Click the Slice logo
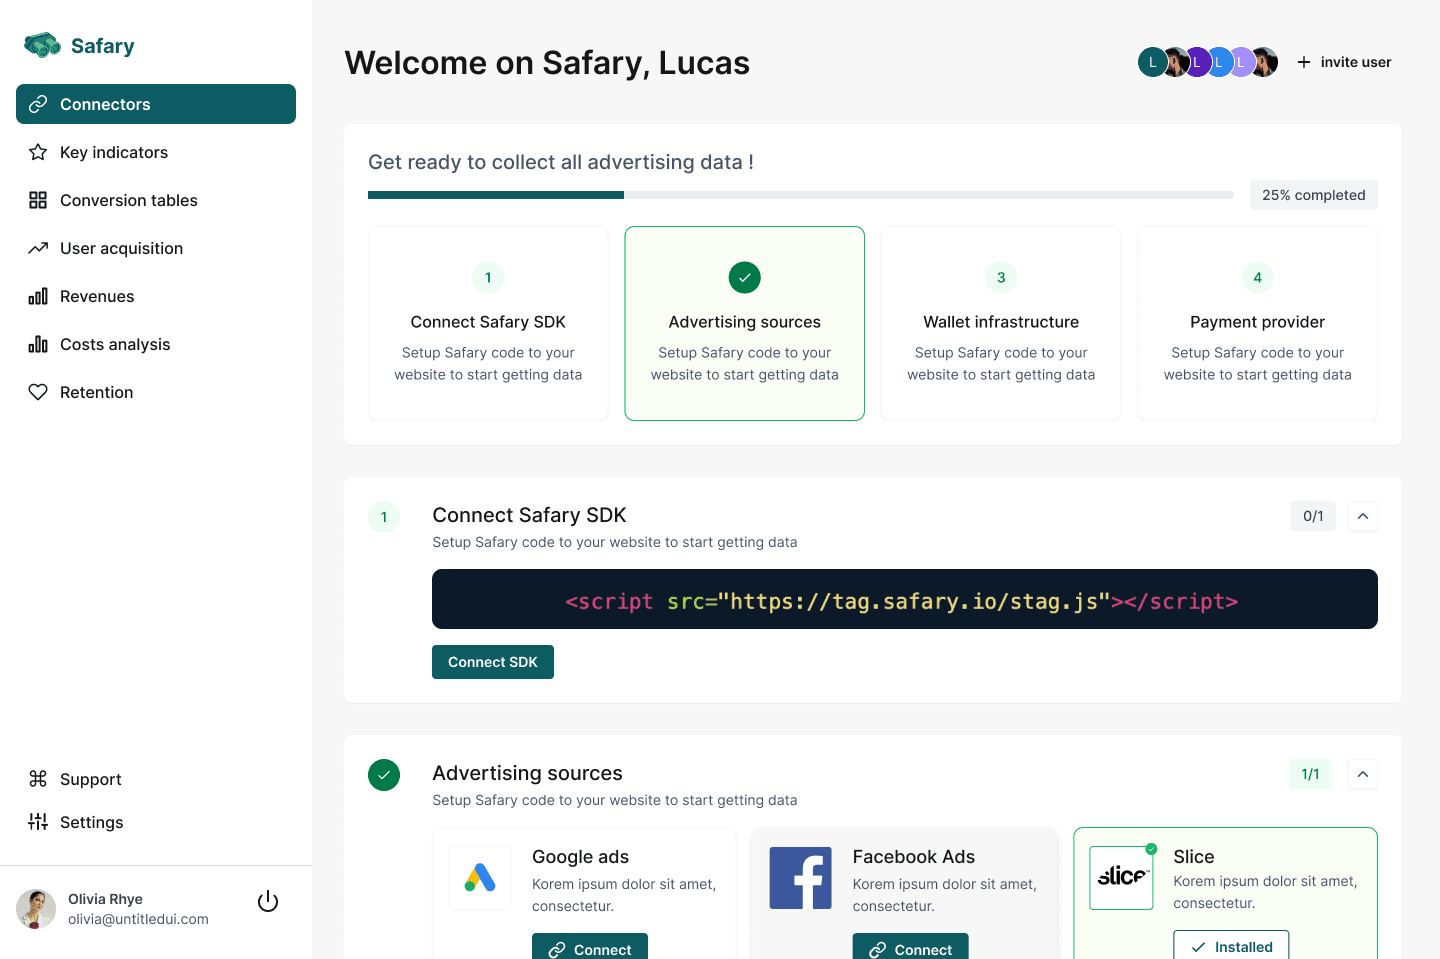This screenshot has height=959, width=1440. 1121,878
